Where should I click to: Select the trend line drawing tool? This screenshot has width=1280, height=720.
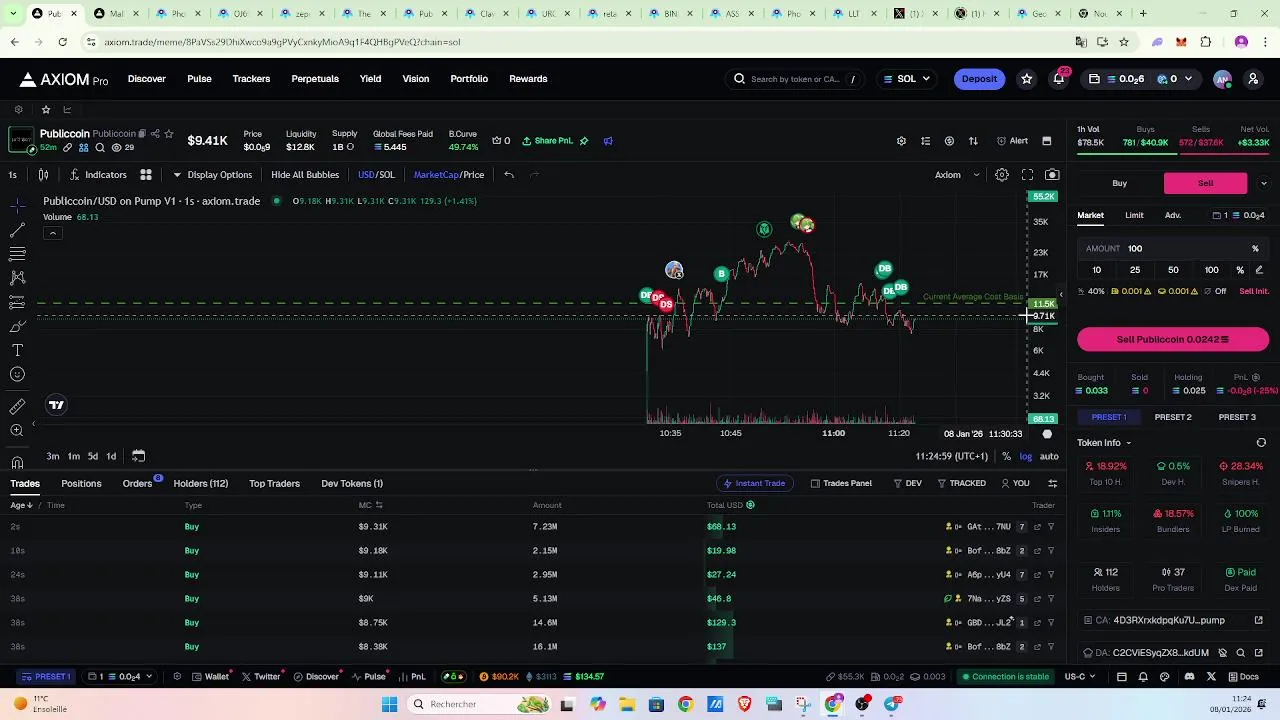coord(17,230)
